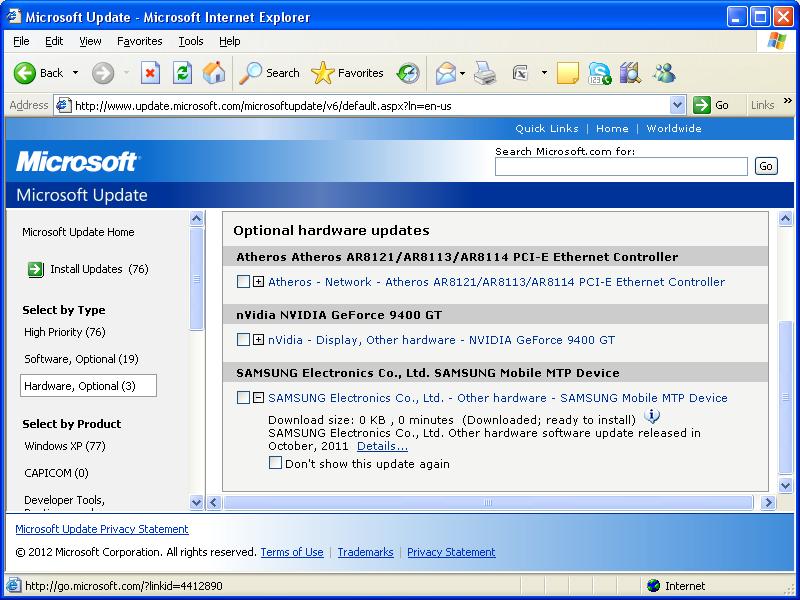Check the Atheros Ethernet Controller update checkbox
This screenshot has height=600, width=800.
tap(243, 282)
